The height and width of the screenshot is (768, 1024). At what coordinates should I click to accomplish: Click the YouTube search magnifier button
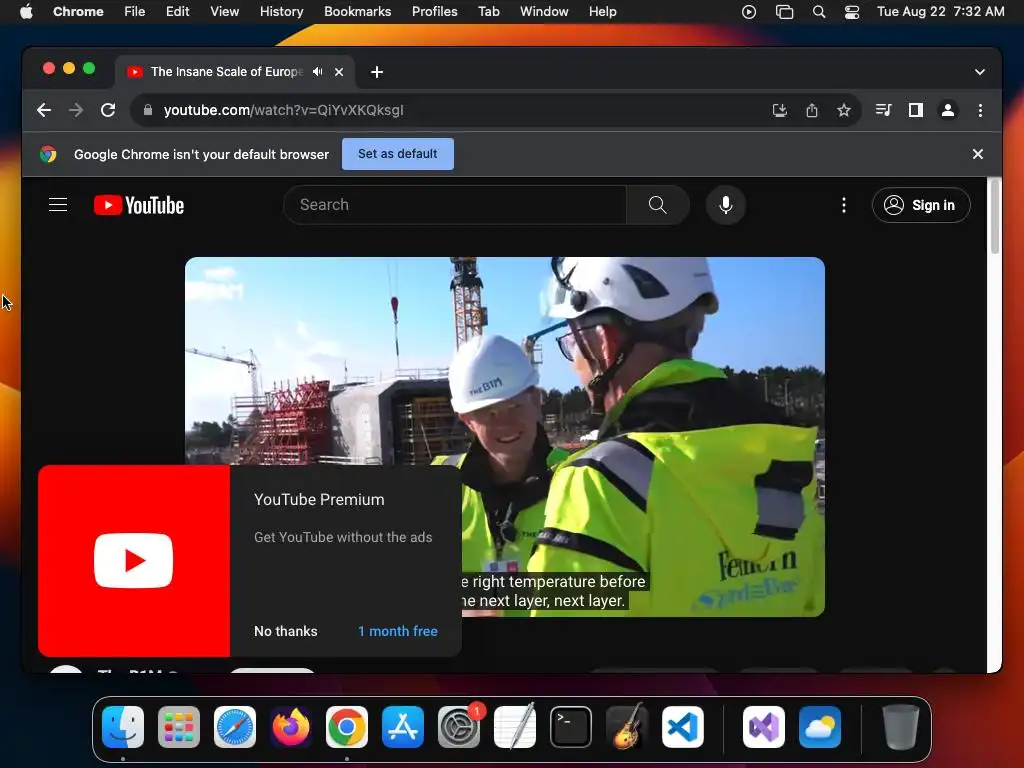pos(658,205)
